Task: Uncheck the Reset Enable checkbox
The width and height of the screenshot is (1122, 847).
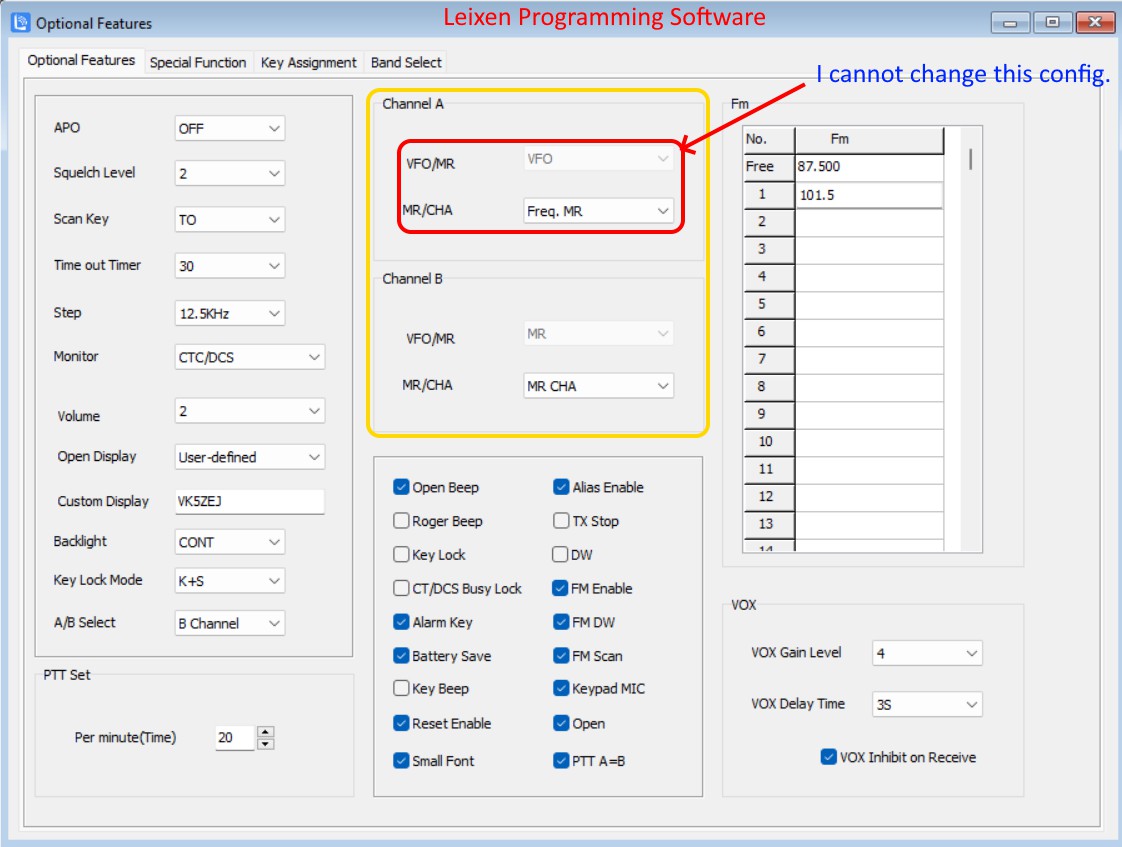Action: pyautogui.click(x=401, y=723)
